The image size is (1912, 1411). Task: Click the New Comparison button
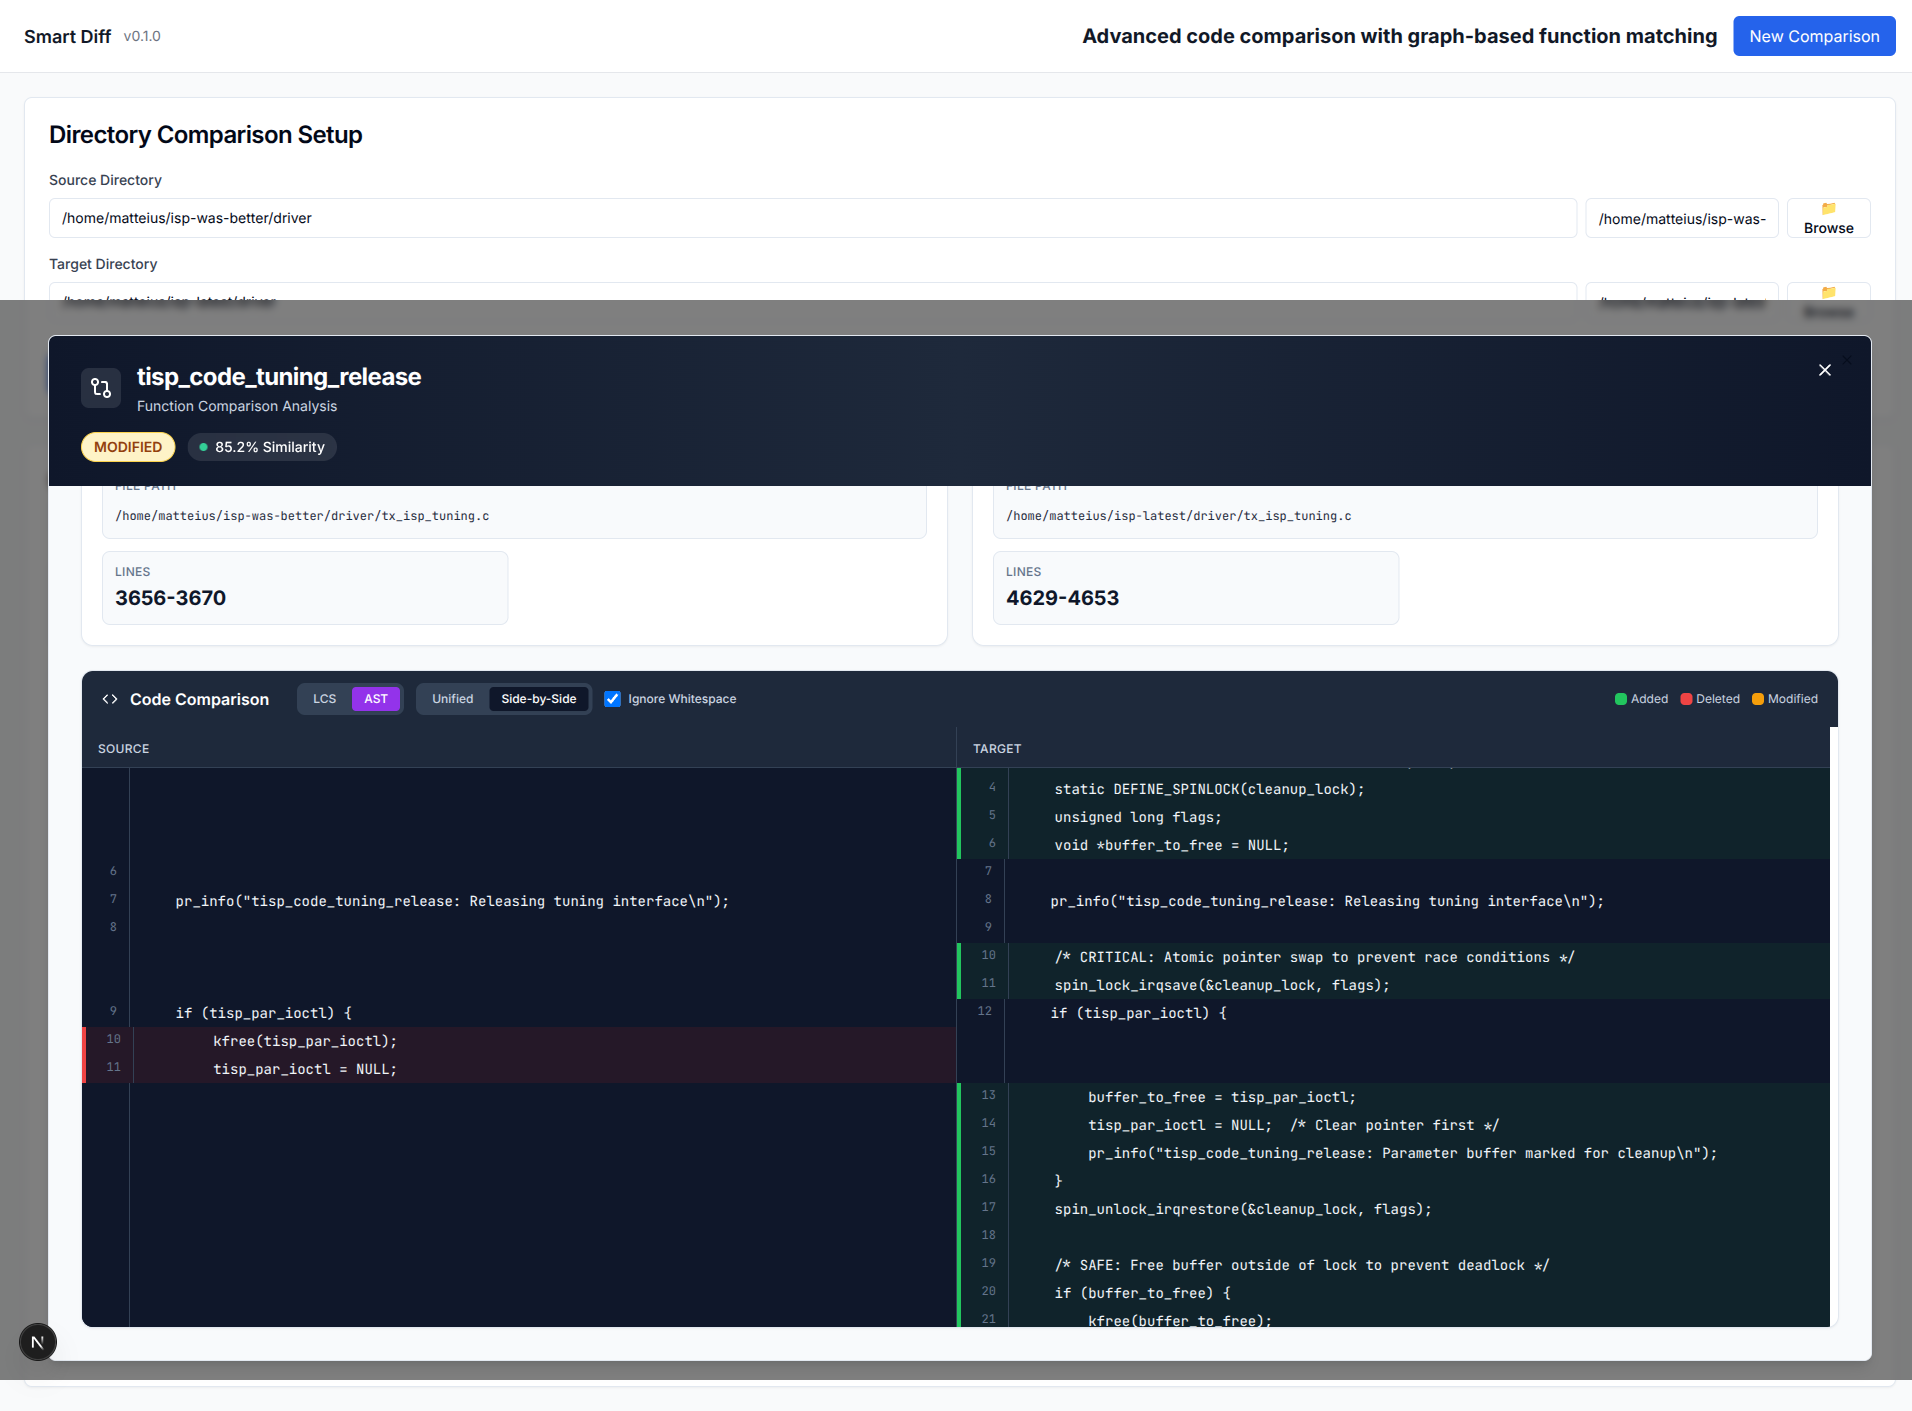[1814, 36]
